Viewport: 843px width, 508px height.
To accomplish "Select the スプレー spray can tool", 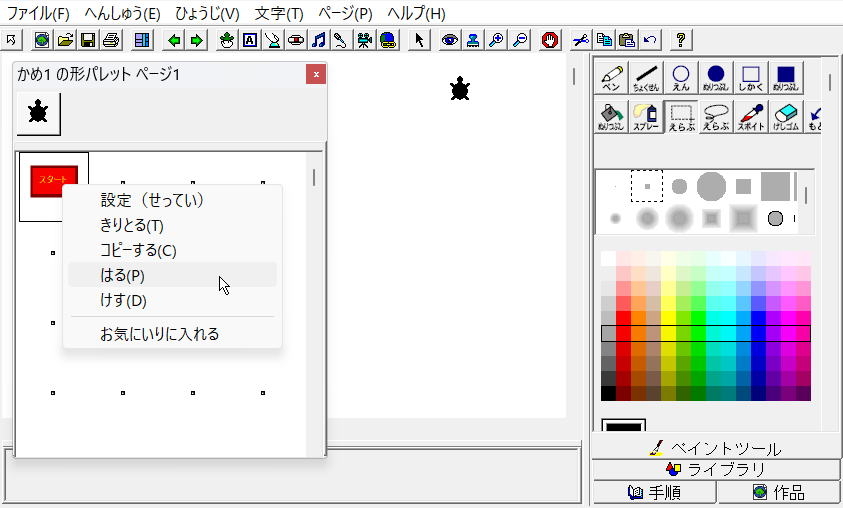I will pos(646,117).
